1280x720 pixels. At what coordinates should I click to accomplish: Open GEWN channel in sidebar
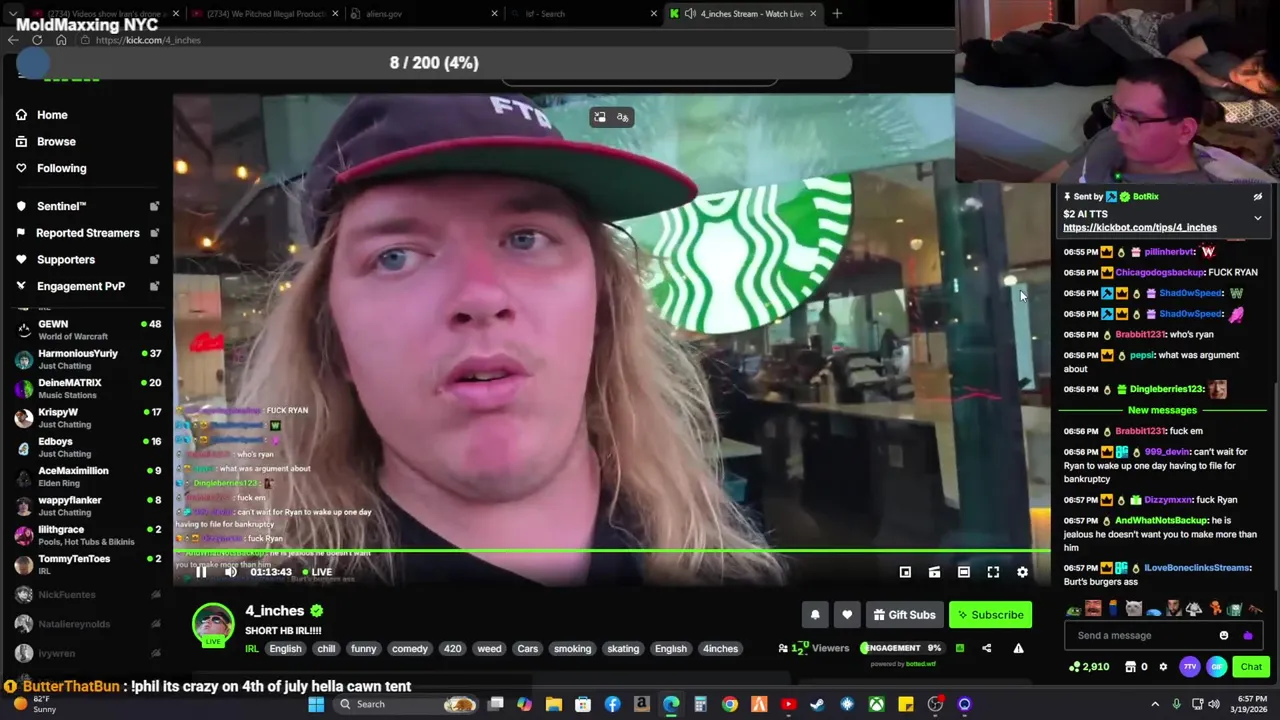[x=88, y=330]
